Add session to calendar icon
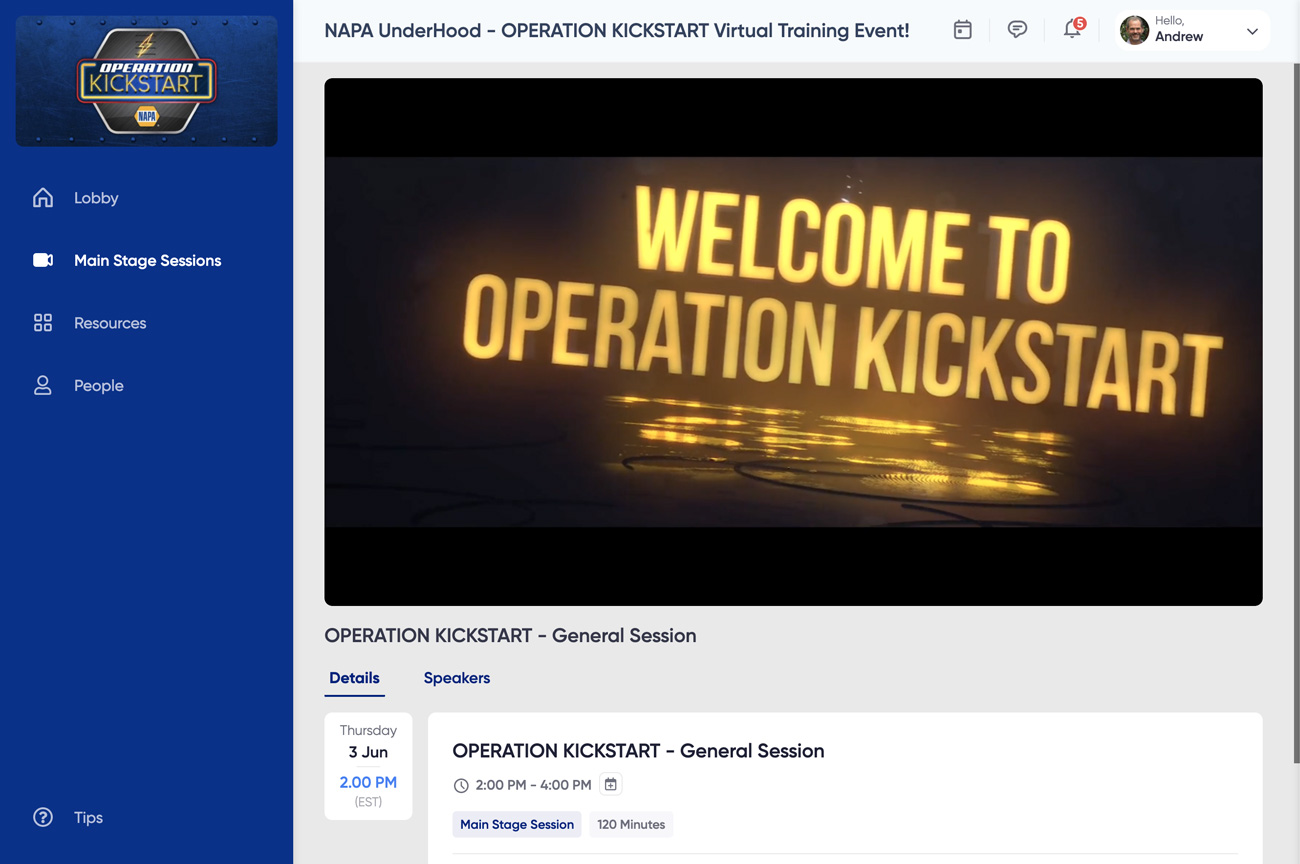This screenshot has height=864, width=1300. [610, 785]
